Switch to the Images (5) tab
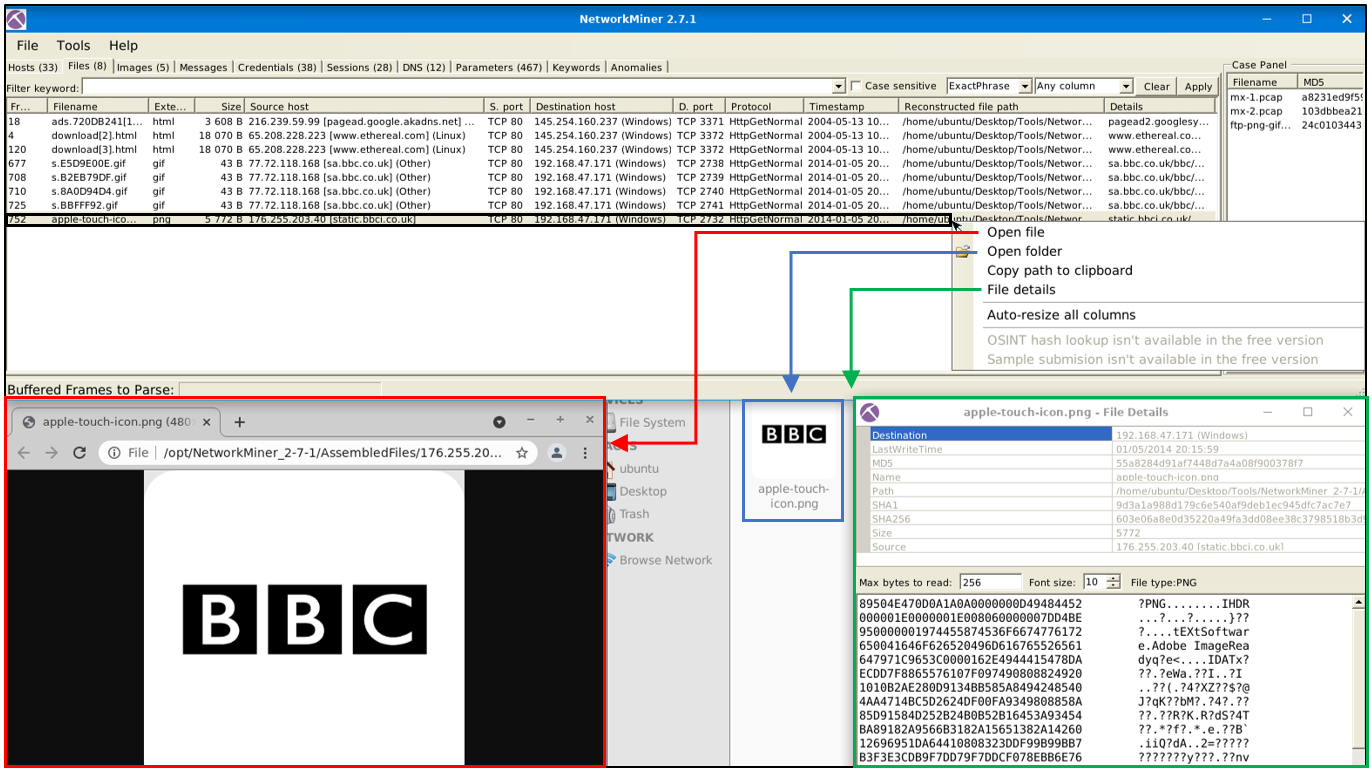This screenshot has height=772, width=1372. (x=143, y=67)
